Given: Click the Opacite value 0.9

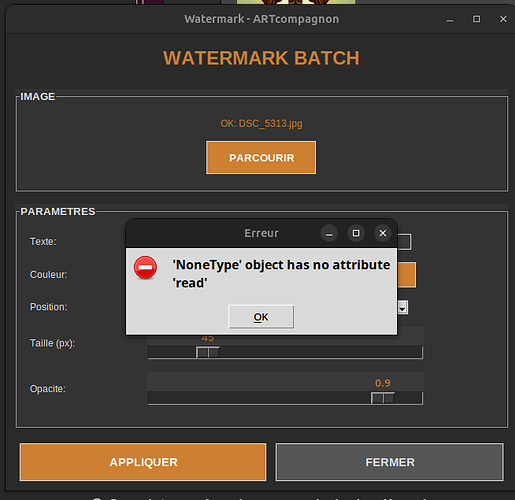Looking at the screenshot, I should 383,383.
